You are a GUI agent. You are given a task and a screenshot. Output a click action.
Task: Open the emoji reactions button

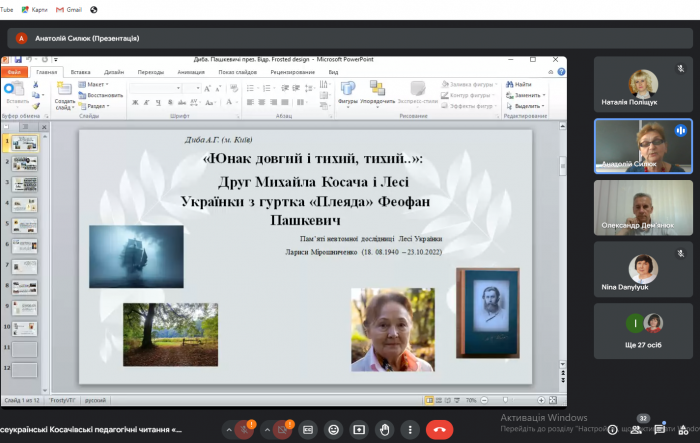coord(333,430)
